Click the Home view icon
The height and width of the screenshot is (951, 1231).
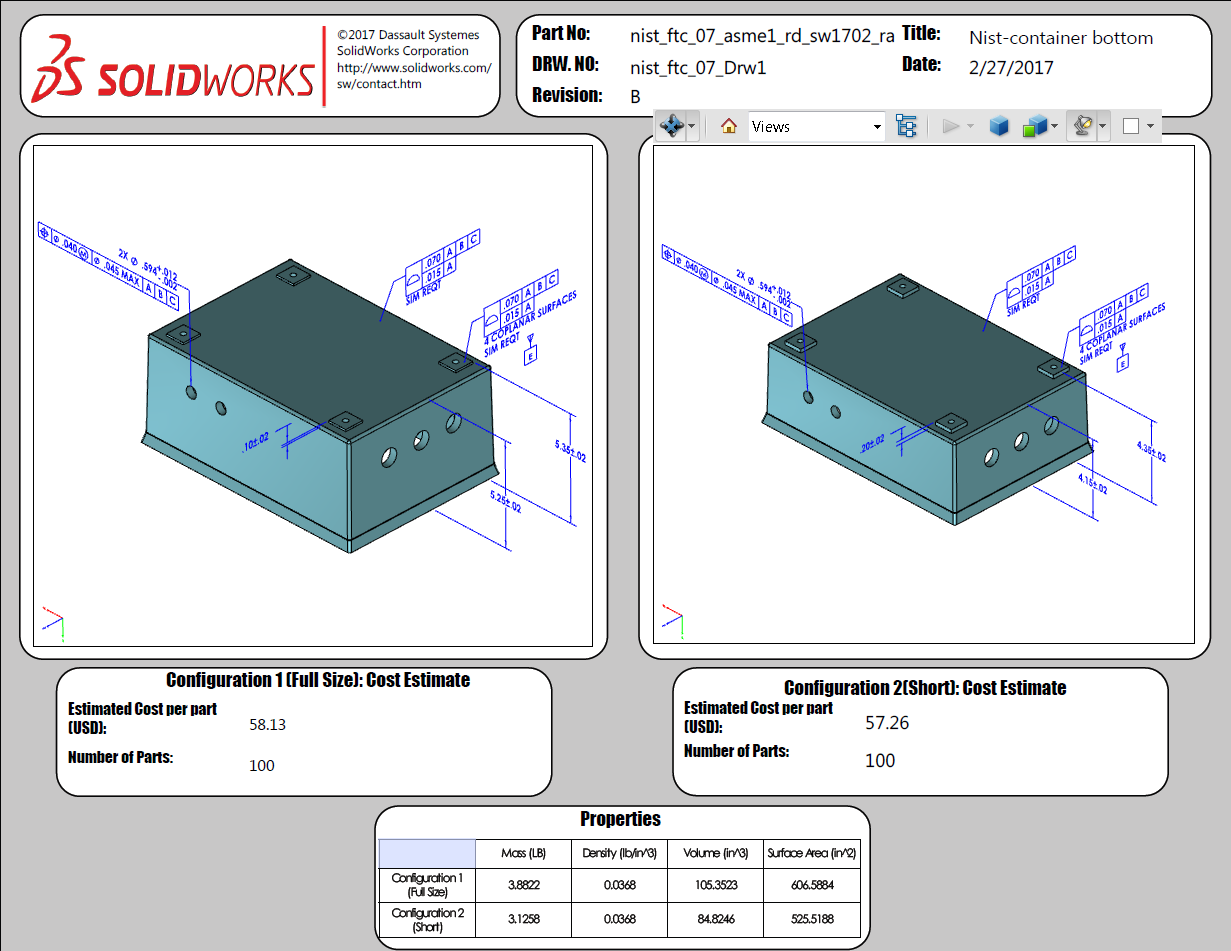click(x=727, y=125)
